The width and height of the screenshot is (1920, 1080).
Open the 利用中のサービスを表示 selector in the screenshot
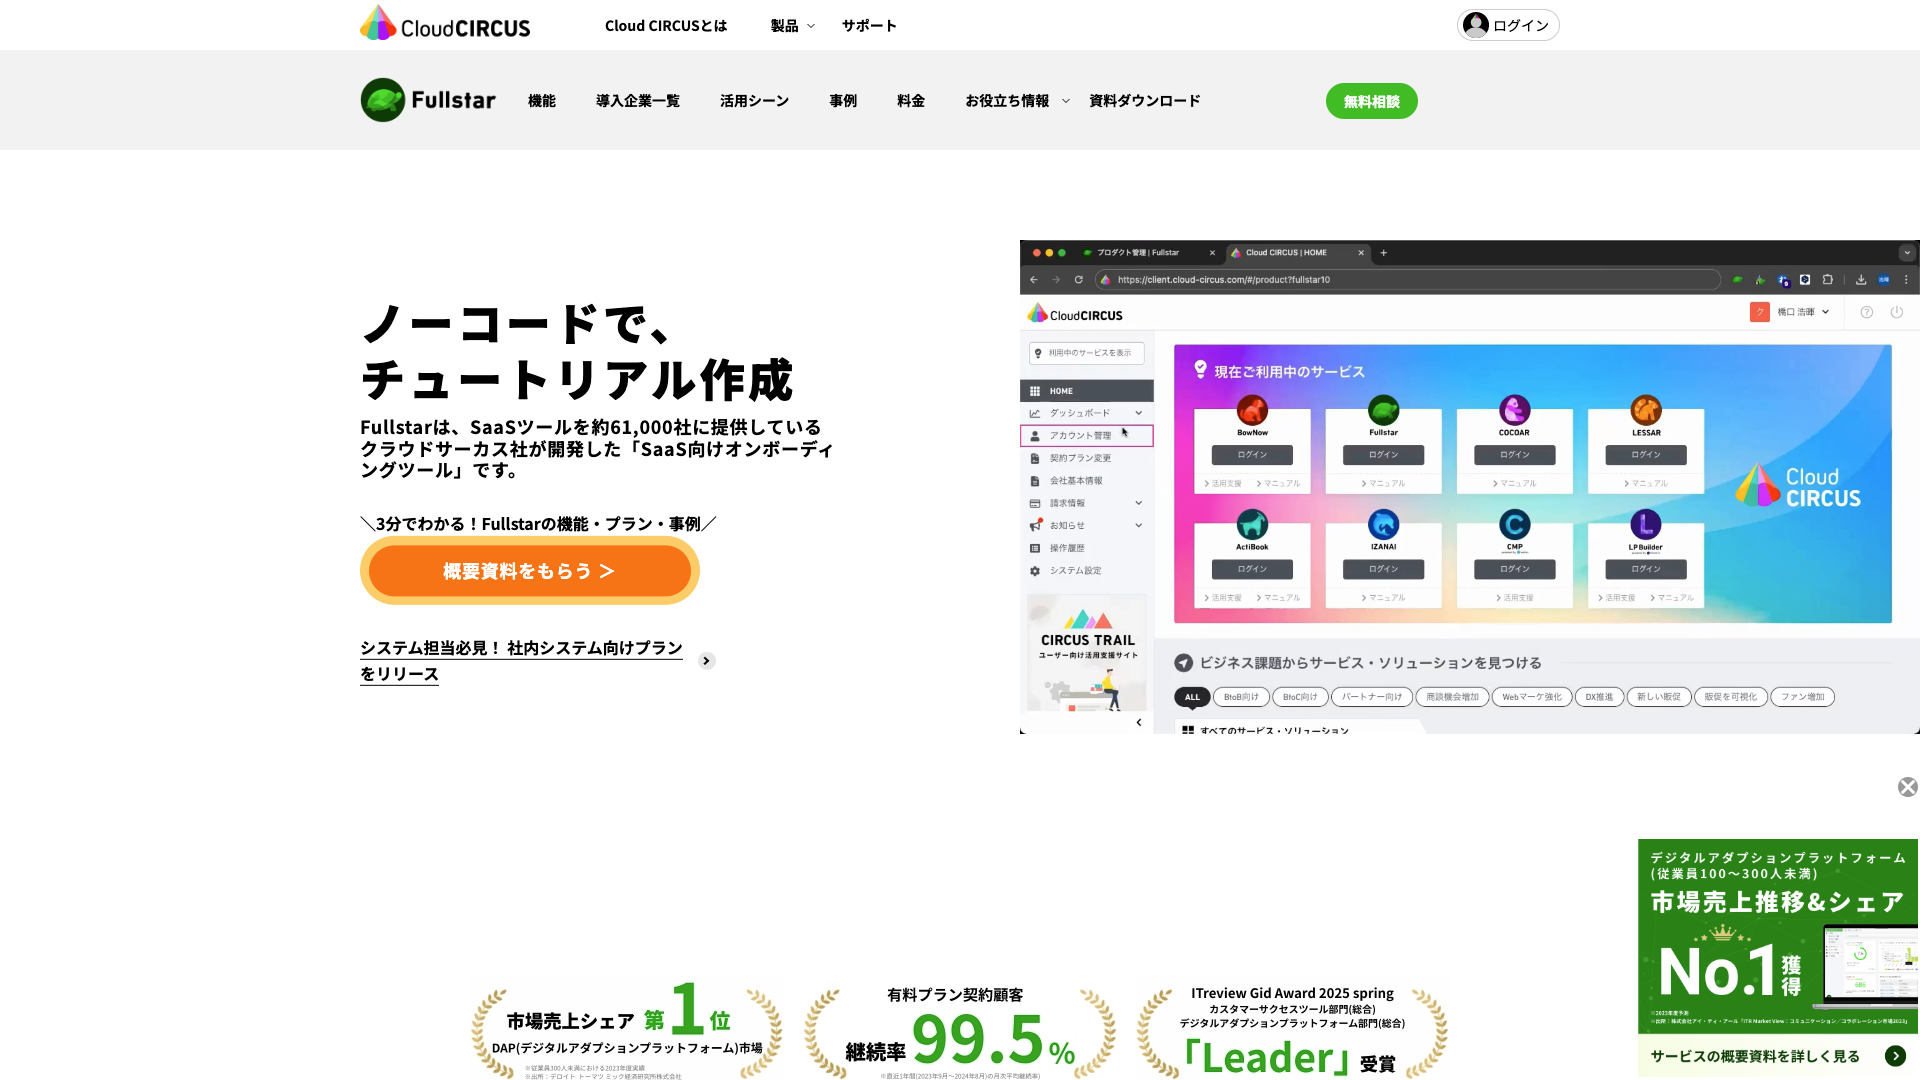click(x=1086, y=353)
